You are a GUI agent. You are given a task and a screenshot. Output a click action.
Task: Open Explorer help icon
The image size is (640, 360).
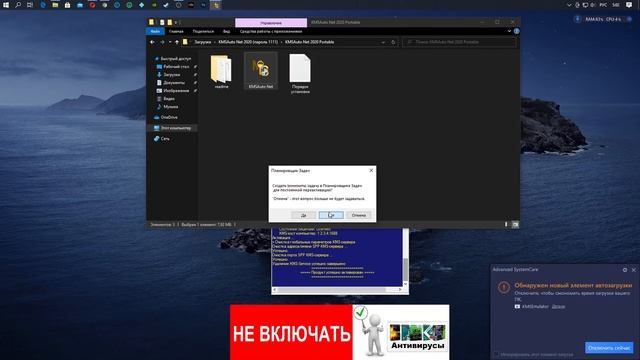pos(516,31)
